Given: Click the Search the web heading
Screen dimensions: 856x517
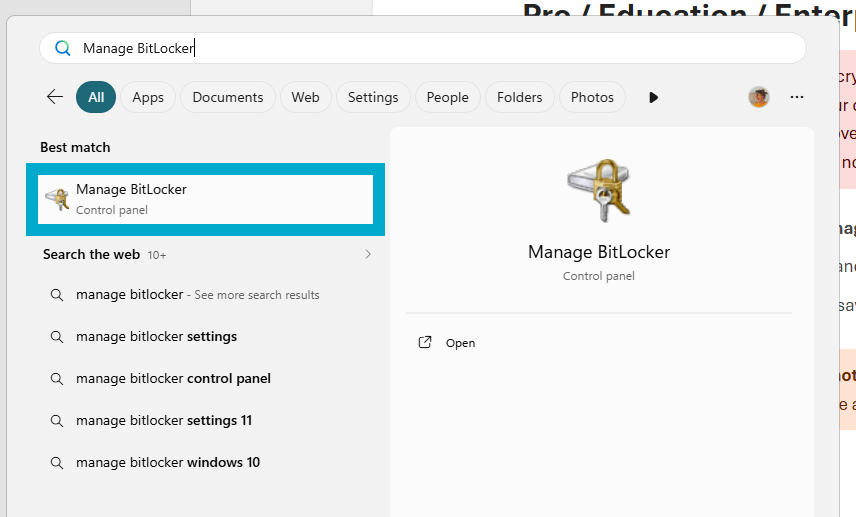Looking at the screenshot, I should click(91, 254).
